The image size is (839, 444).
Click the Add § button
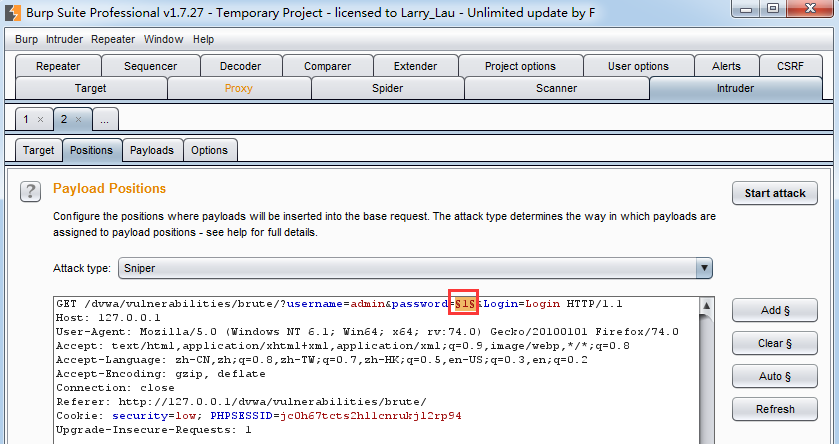(775, 310)
